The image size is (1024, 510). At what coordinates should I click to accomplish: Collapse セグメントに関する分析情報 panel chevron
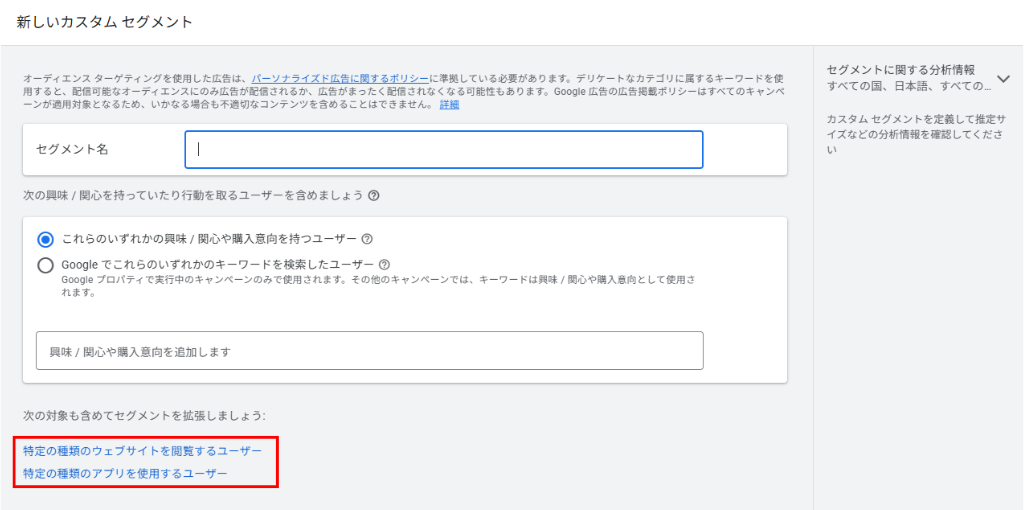1004,77
